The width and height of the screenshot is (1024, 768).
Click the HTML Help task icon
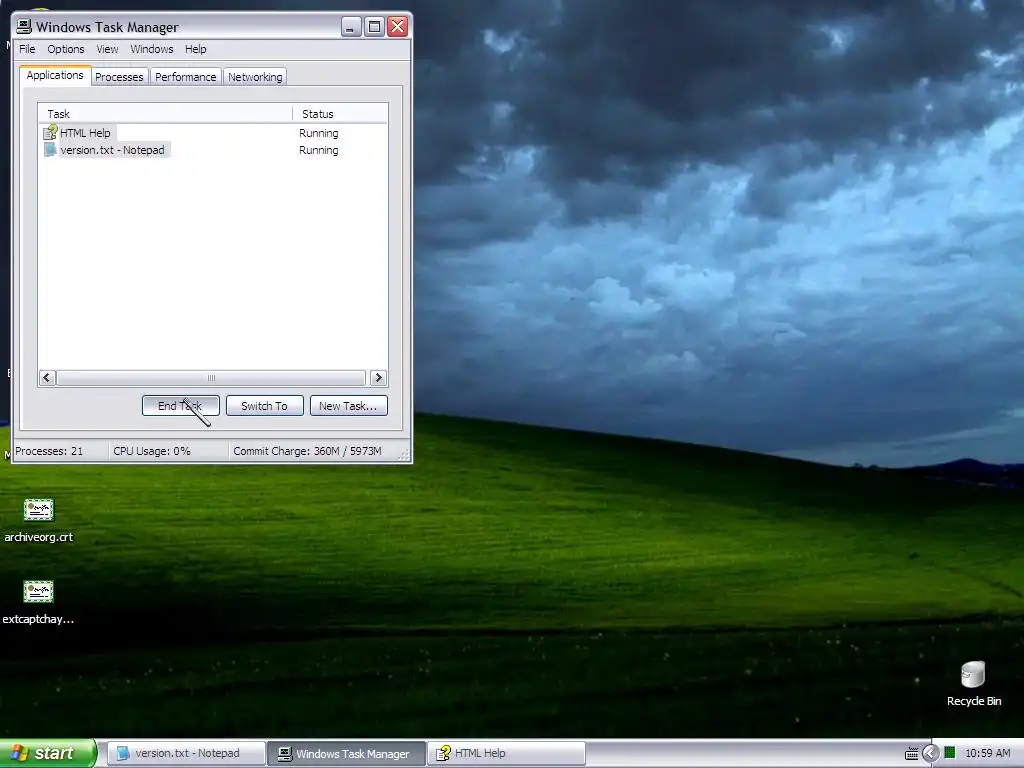click(x=50, y=133)
